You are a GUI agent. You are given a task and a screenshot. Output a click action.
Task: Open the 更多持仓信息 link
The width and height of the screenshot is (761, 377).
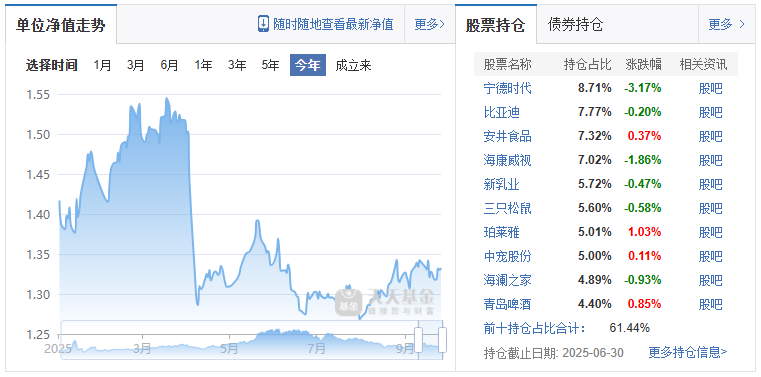click(688, 352)
